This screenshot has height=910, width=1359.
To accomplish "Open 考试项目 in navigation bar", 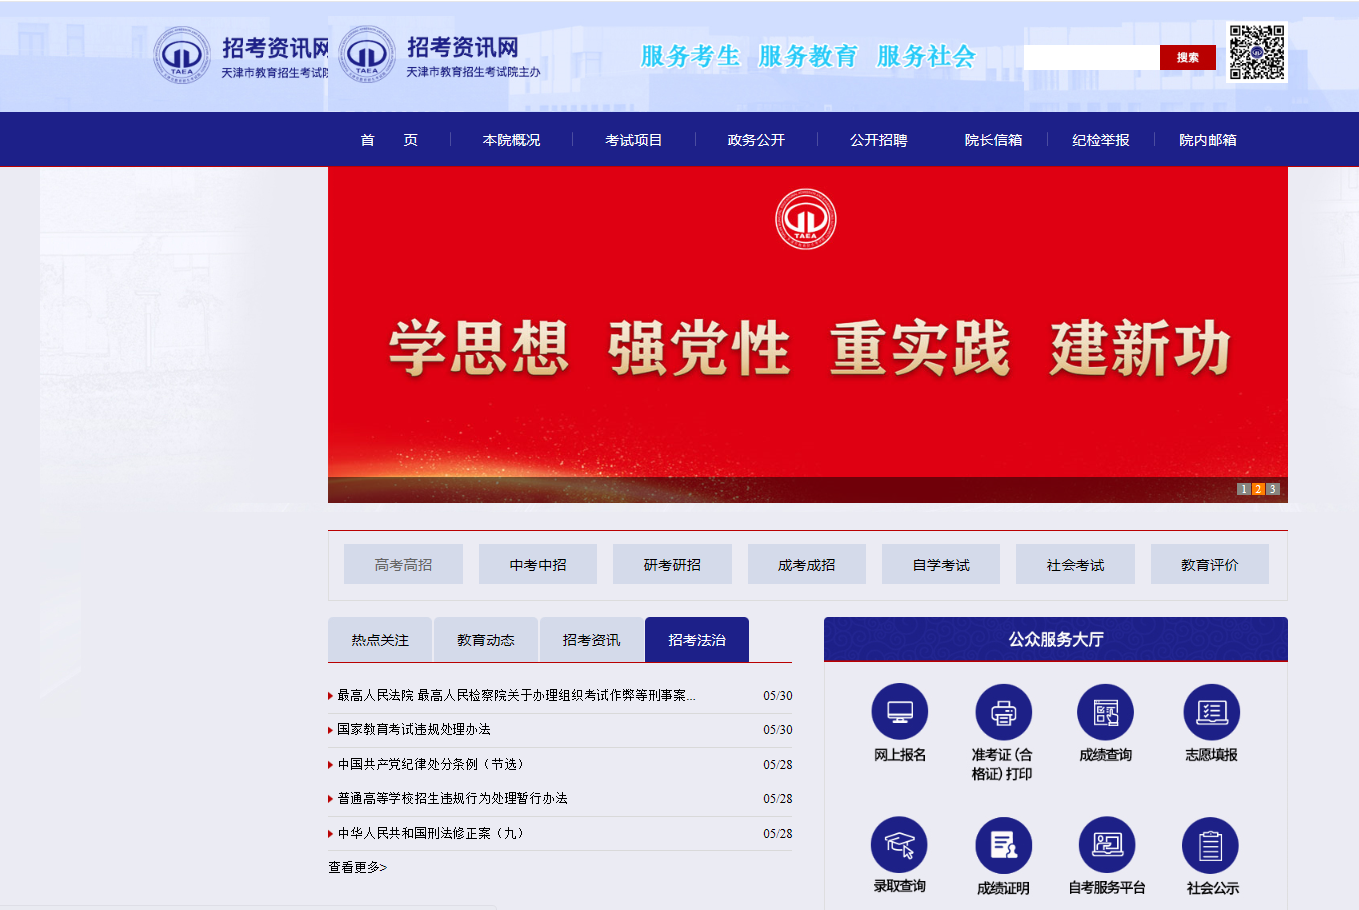I will tap(633, 140).
